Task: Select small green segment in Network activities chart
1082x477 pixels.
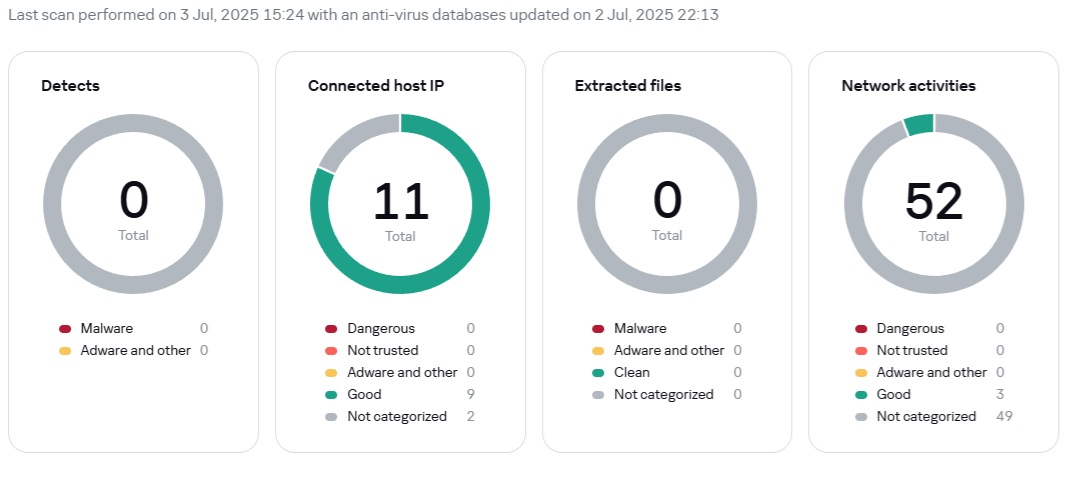Action: (x=918, y=124)
